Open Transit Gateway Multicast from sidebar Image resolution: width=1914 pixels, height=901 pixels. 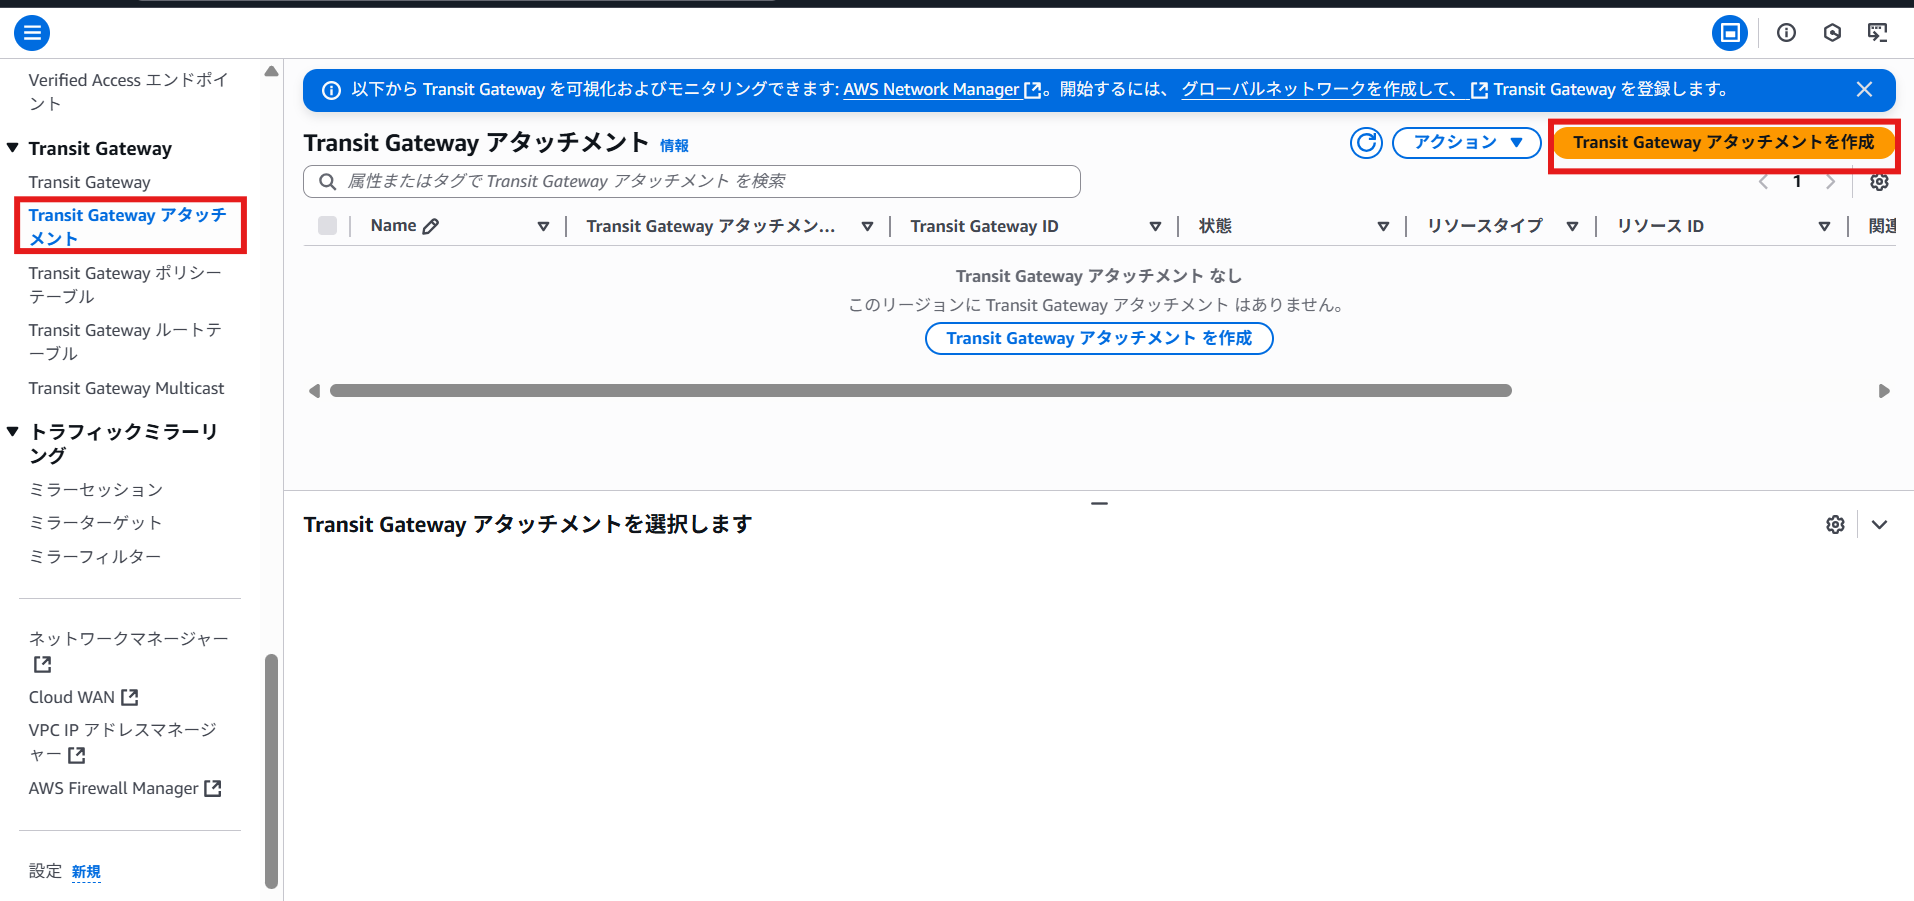126,388
